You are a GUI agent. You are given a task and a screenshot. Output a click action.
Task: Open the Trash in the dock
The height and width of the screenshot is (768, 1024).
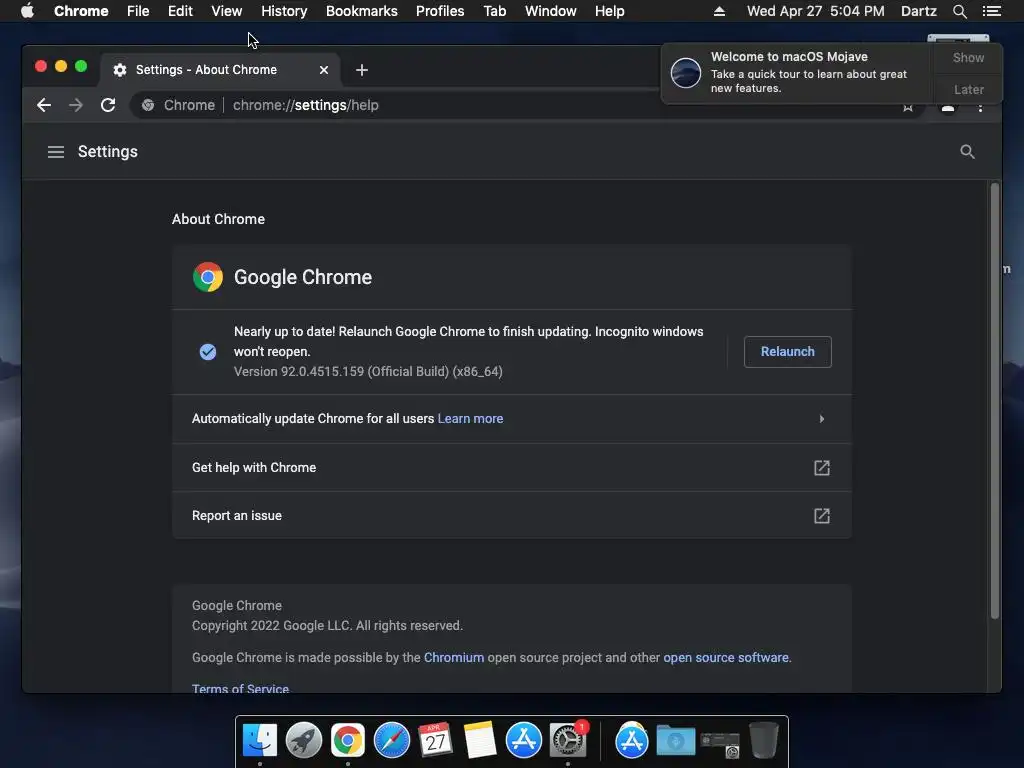tap(763, 741)
